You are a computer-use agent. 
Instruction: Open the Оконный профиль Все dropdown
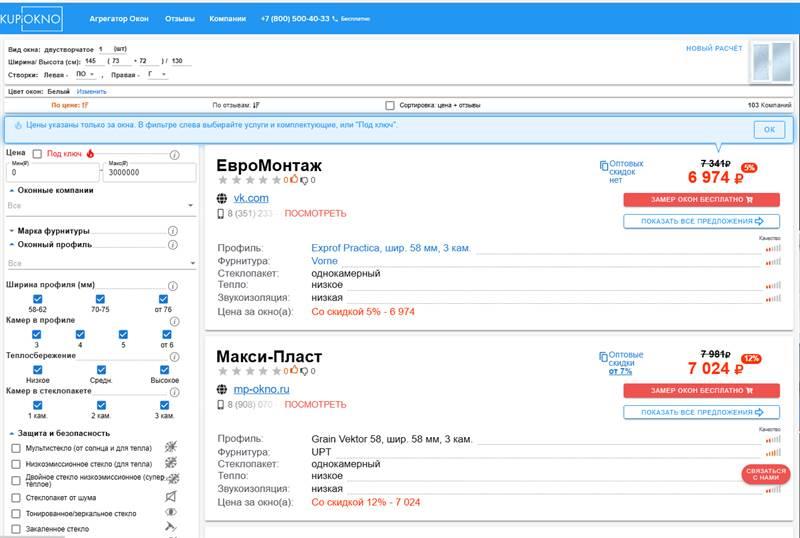point(101,263)
